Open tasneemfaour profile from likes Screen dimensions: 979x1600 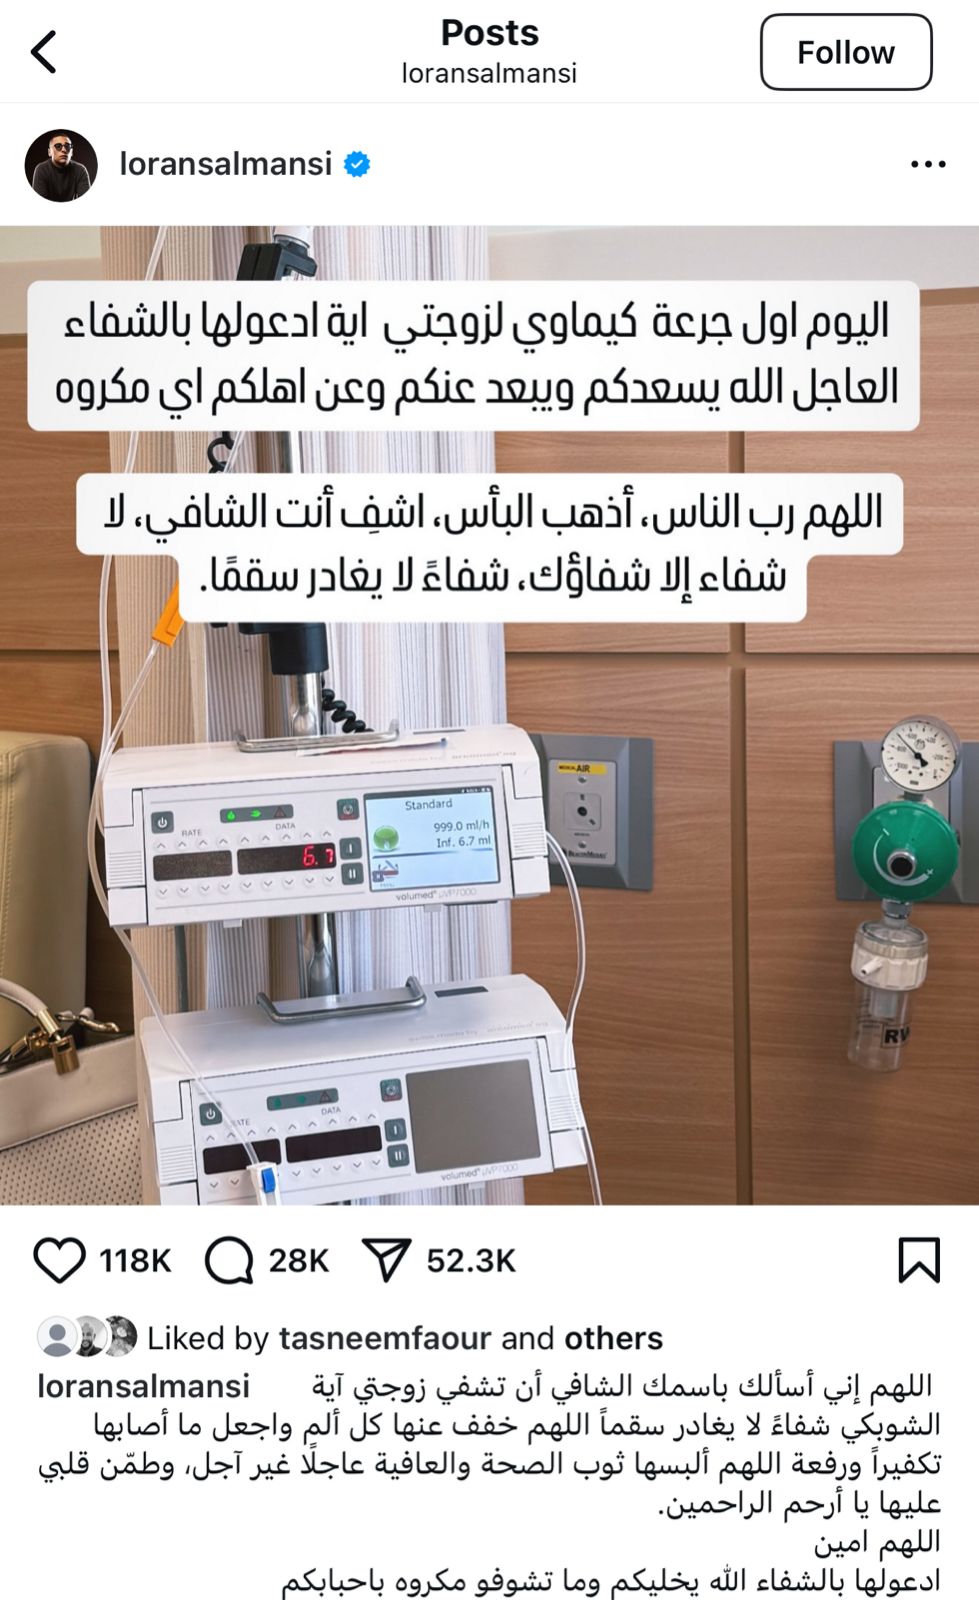pyautogui.click(x=385, y=1338)
